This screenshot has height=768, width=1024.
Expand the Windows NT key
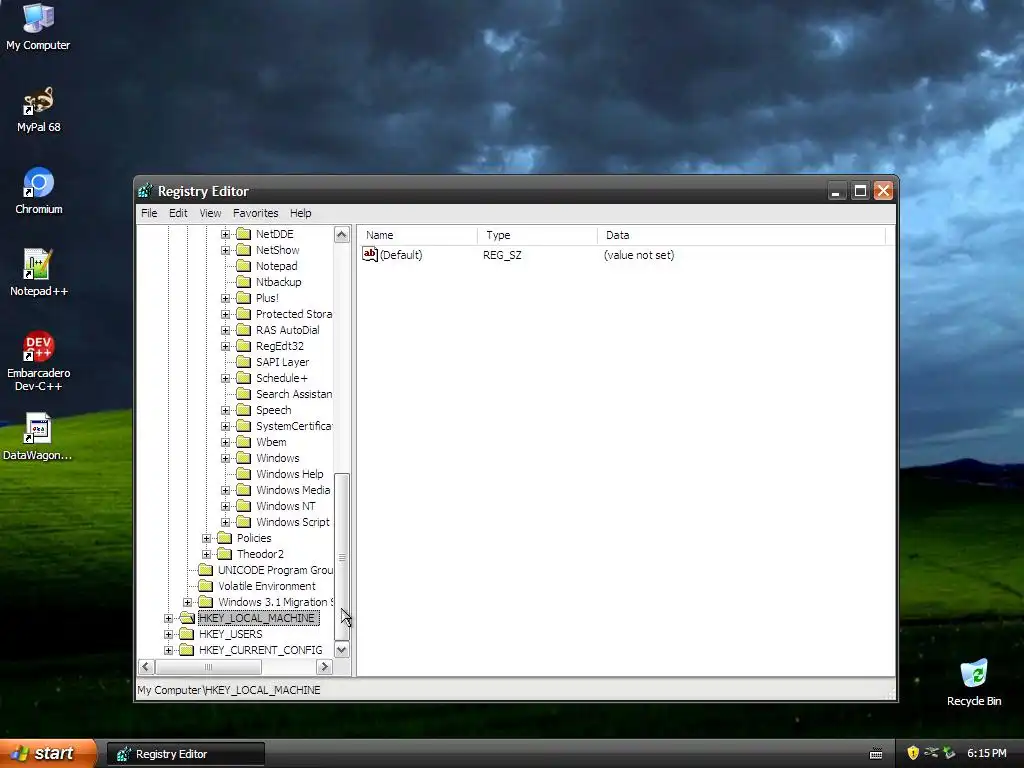click(x=225, y=506)
